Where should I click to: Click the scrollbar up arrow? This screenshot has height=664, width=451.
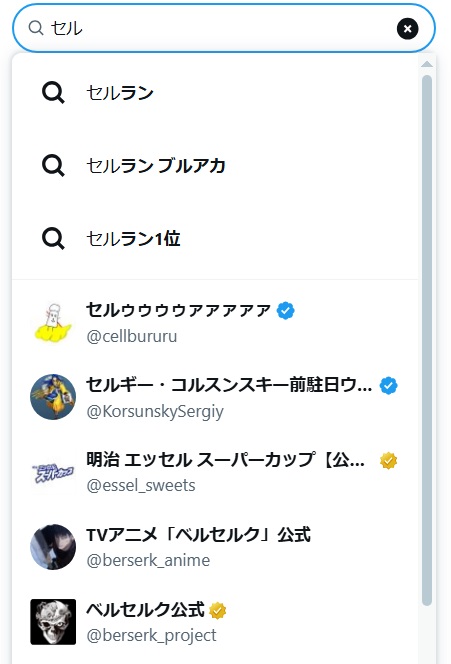[x=427, y=64]
